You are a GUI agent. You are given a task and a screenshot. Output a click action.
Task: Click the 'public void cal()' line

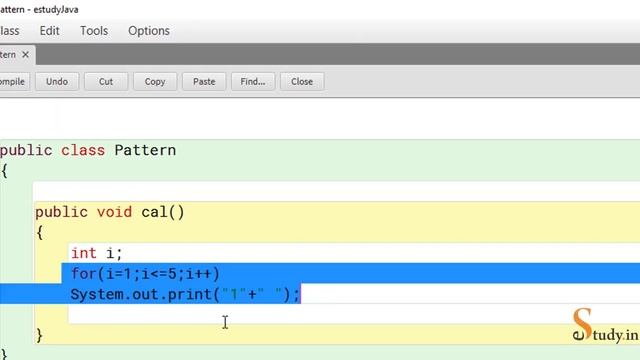tap(109, 212)
